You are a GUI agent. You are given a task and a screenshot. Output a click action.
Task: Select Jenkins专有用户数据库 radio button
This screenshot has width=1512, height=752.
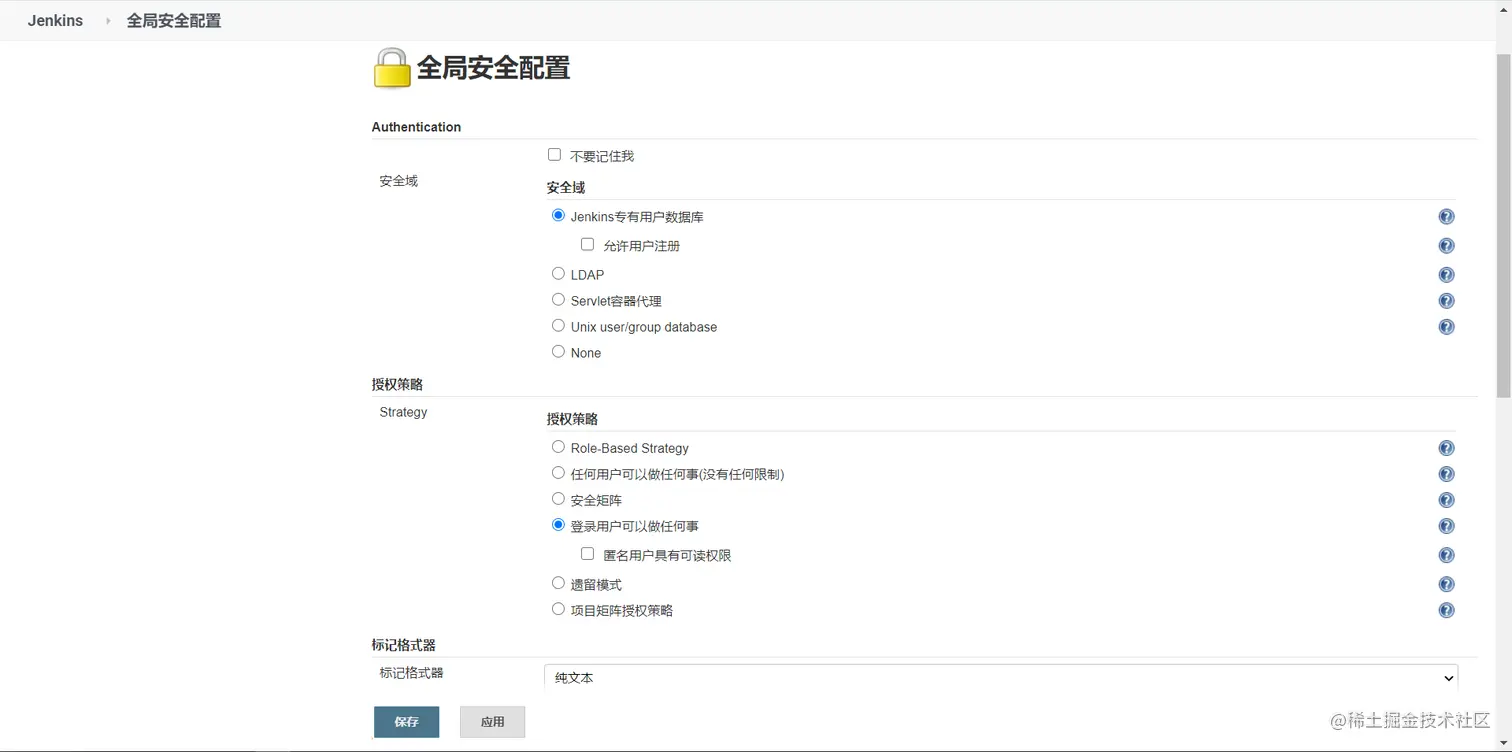(558, 216)
